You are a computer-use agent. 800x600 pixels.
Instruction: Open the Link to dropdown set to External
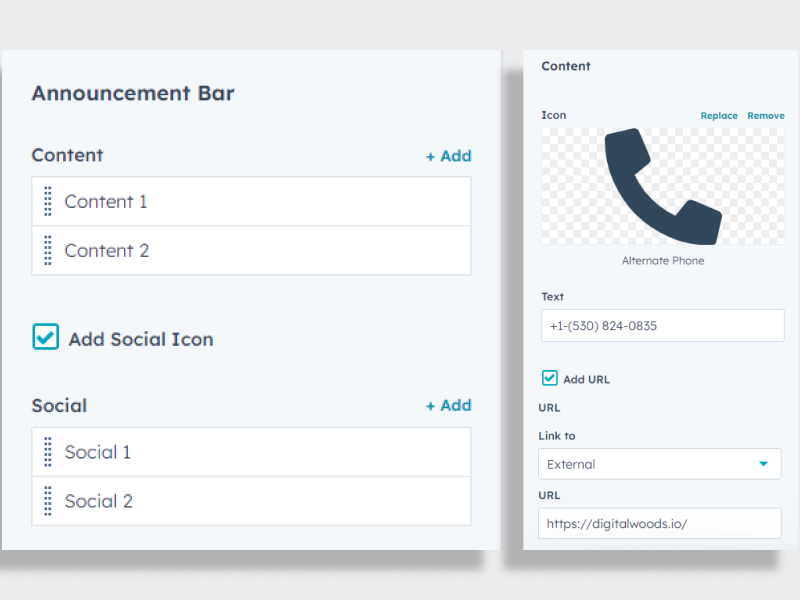tap(660, 464)
